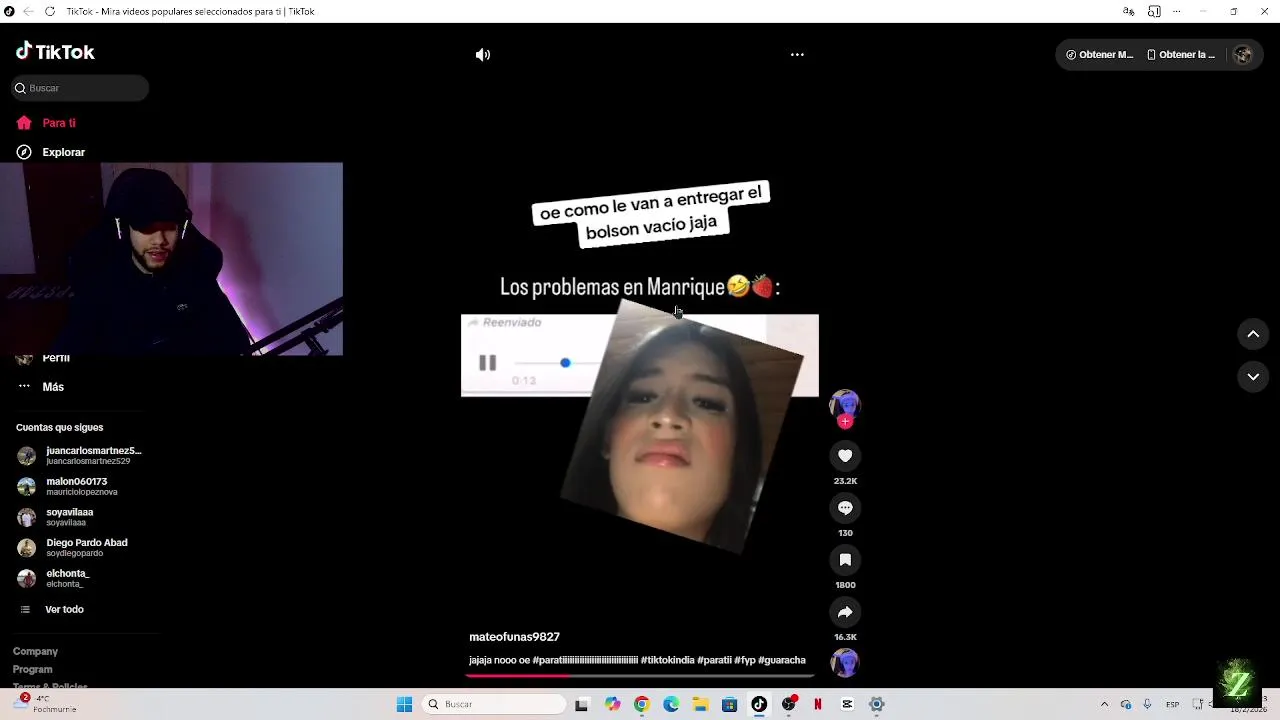
Task: Open mateofunas9827 username link
Action: (514, 637)
